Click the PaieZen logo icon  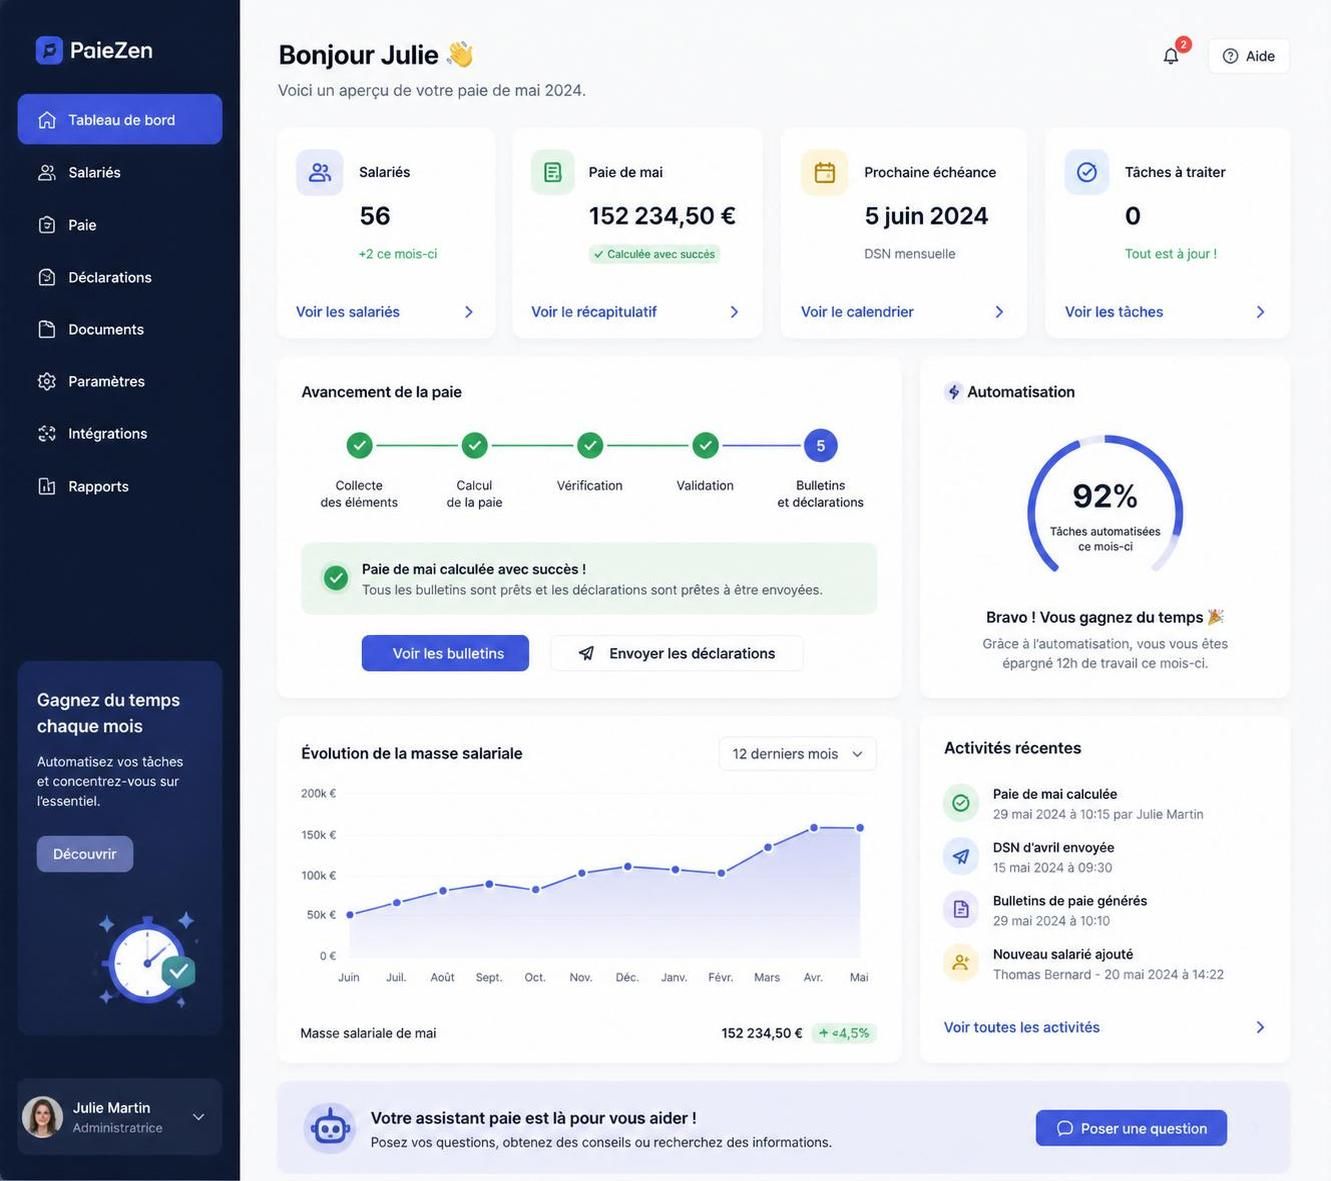49,50
